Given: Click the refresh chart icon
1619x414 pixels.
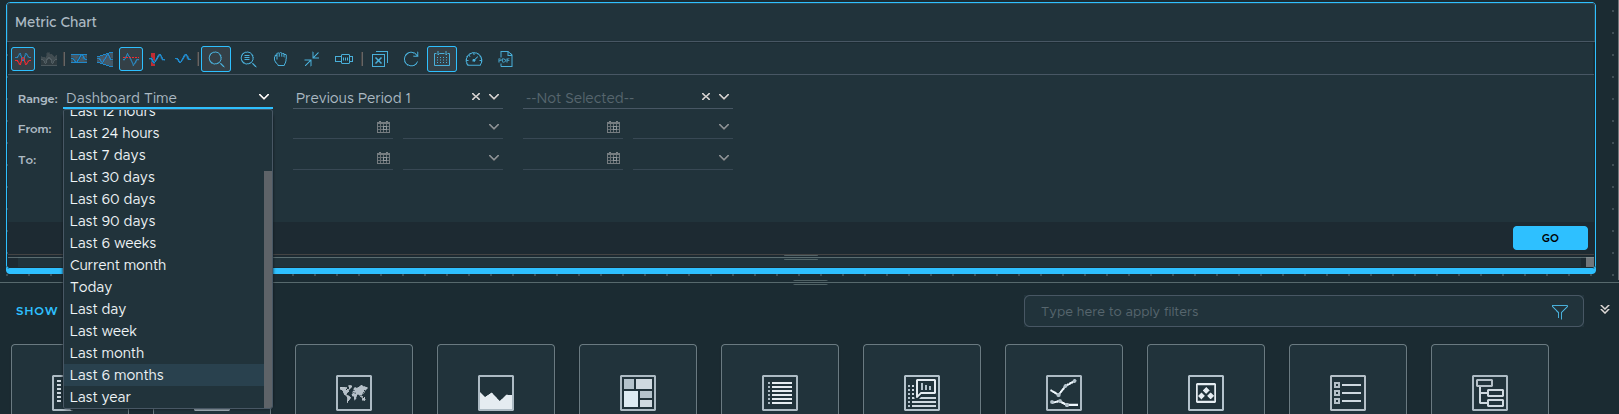Looking at the screenshot, I should 410,60.
